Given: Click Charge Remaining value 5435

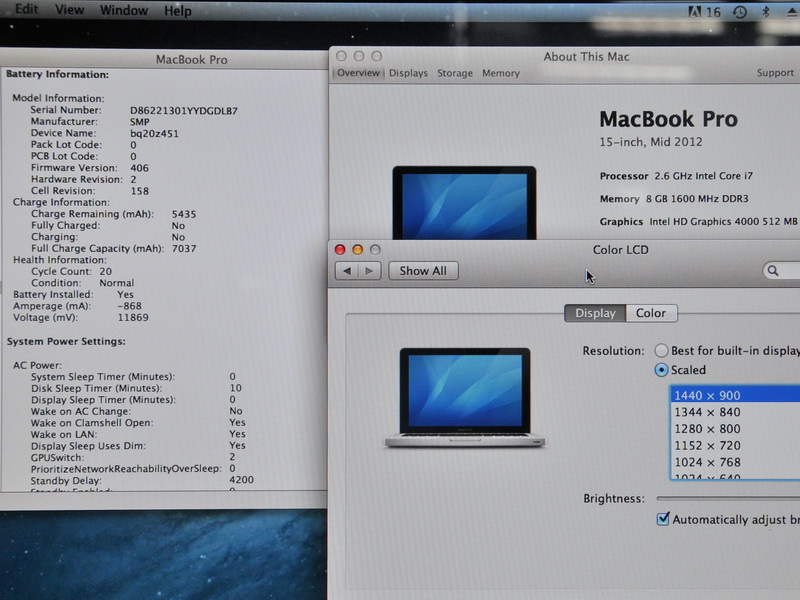Looking at the screenshot, I should click(x=184, y=214).
